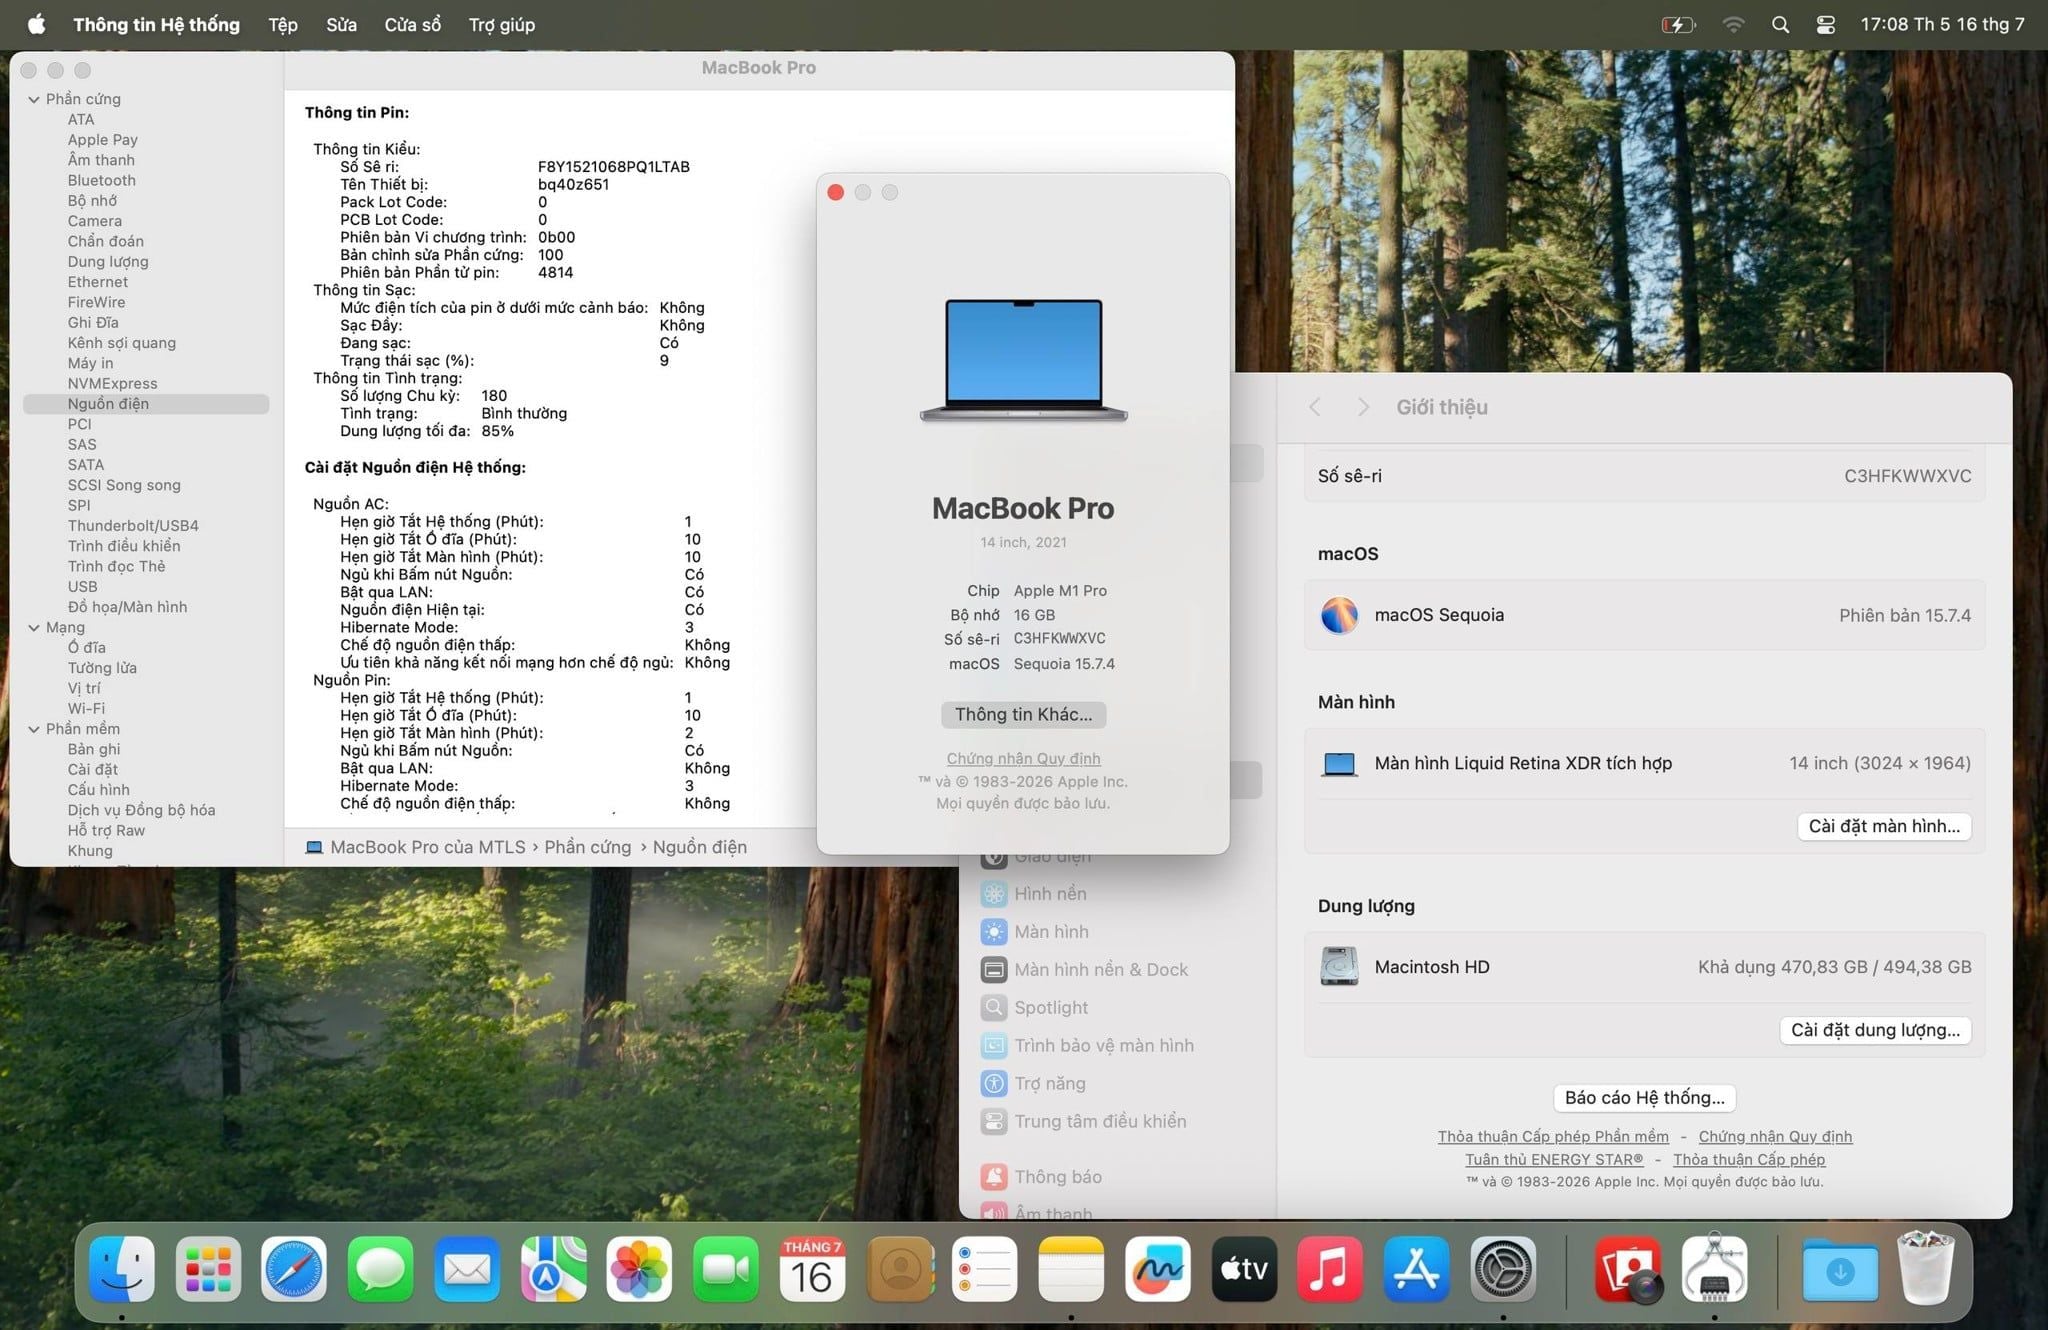Open the Sửa menu

(341, 24)
